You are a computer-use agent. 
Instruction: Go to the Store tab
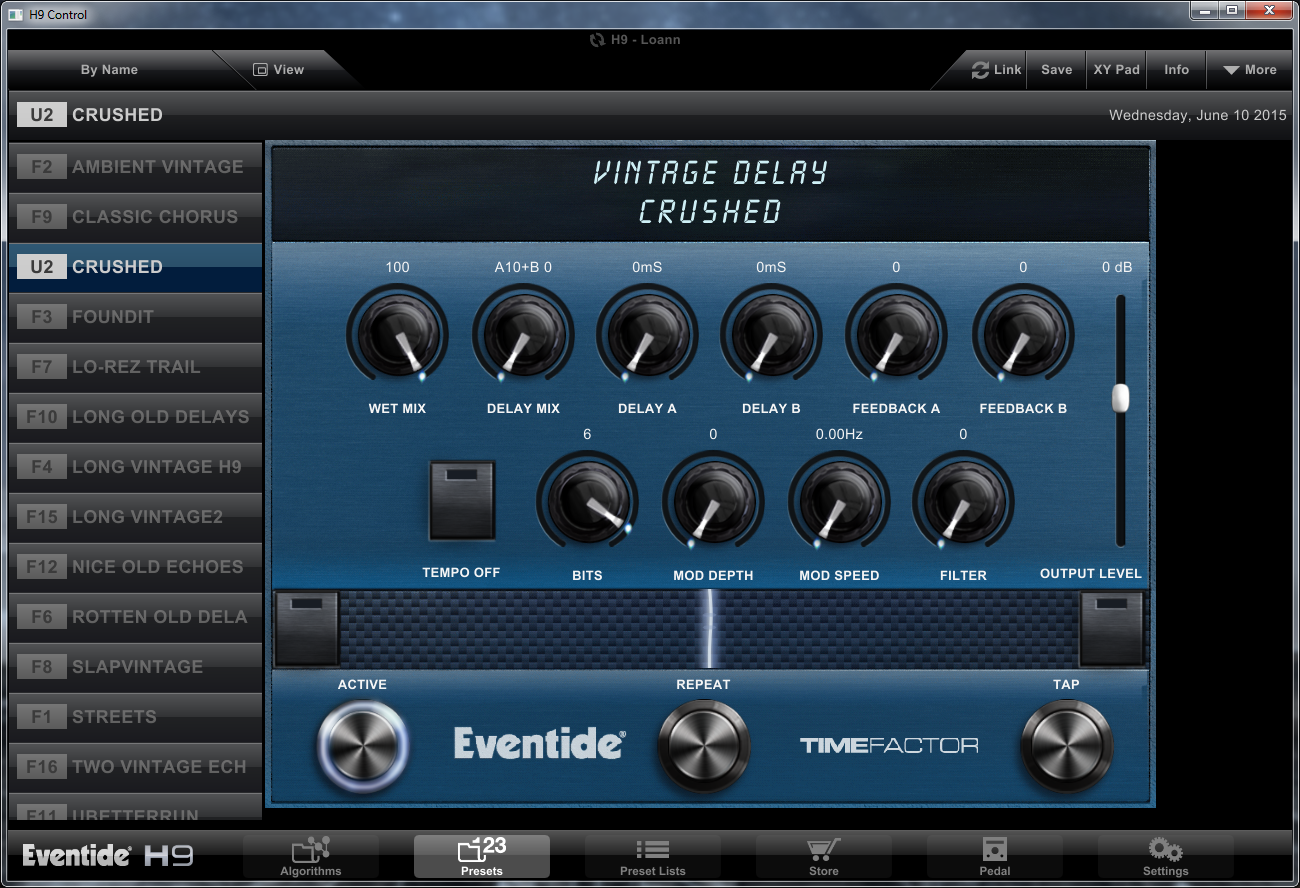[823, 856]
